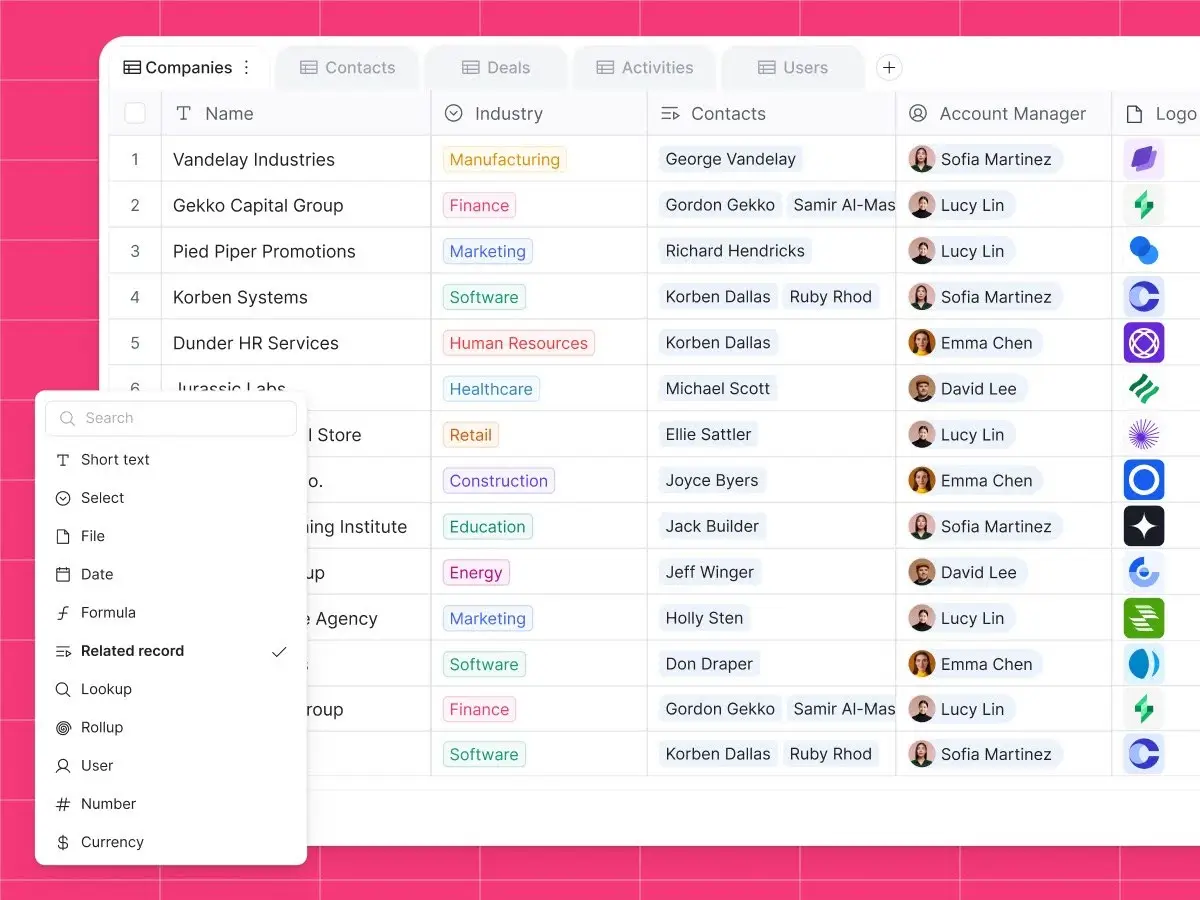Click the Rollup spiral icon

63,727
